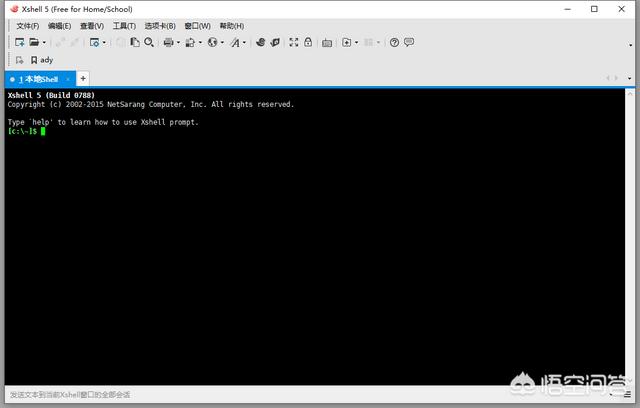The height and width of the screenshot is (408, 640).
Task: Expand the Open session dropdown arrow
Action: tap(44, 42)
